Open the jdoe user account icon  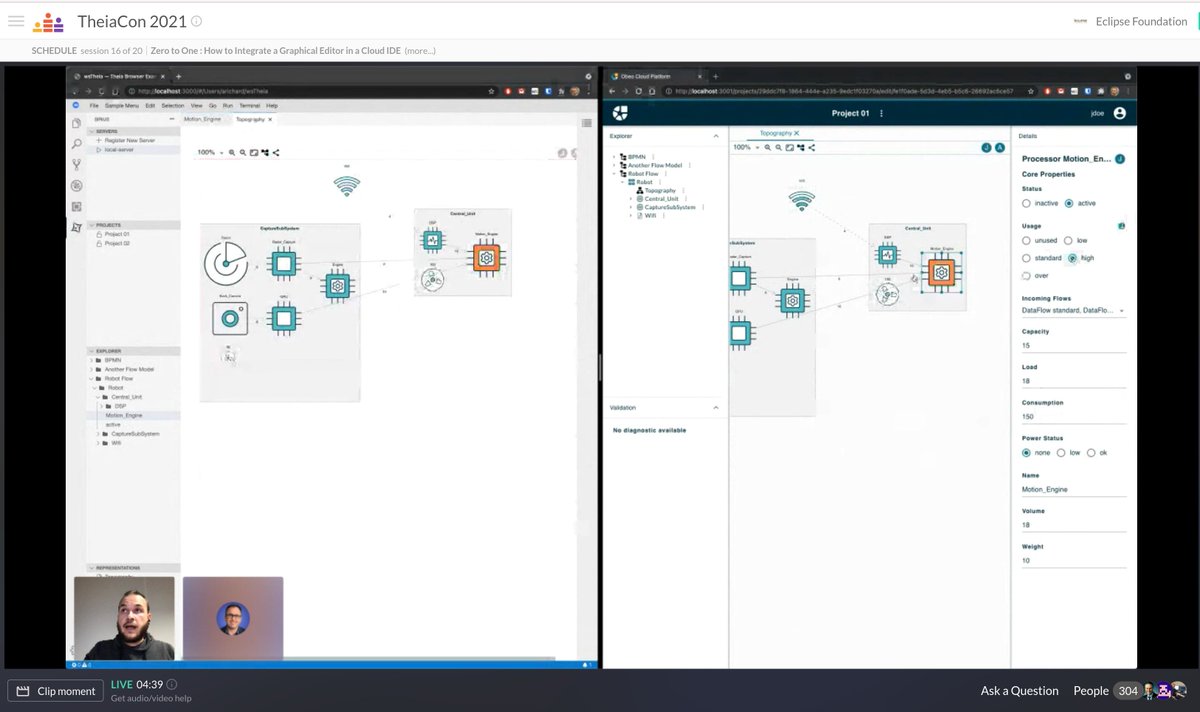tap(1119, 113)
